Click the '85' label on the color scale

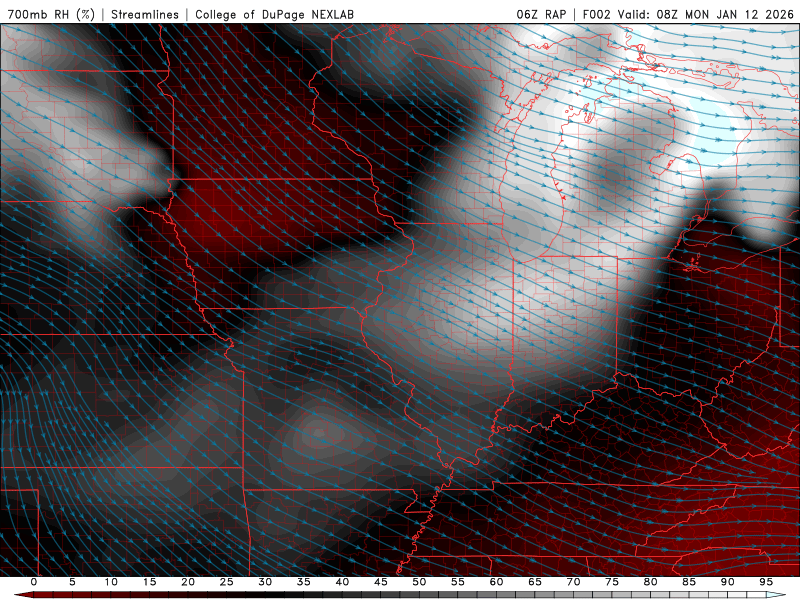click(689, 582)
